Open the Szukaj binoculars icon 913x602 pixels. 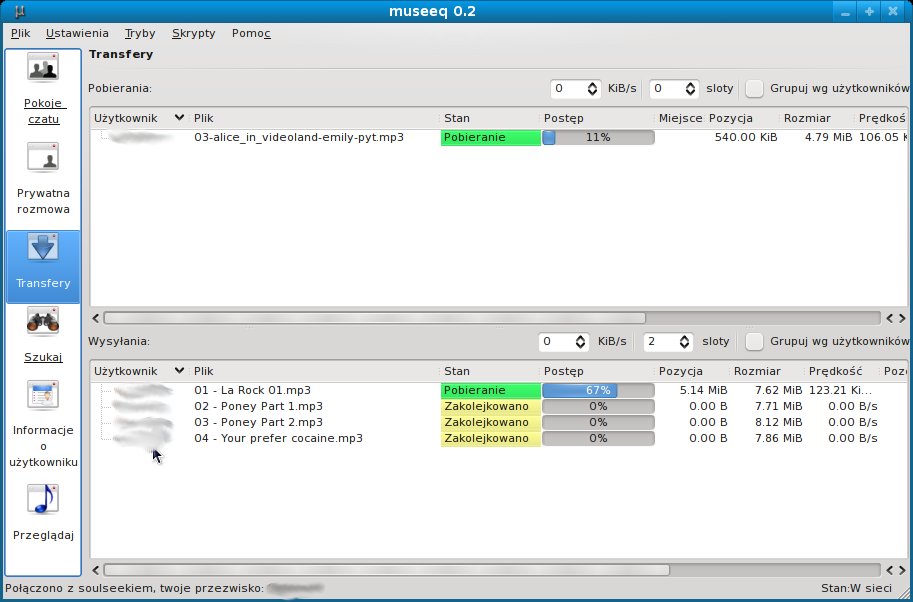[x=43, y=321]
